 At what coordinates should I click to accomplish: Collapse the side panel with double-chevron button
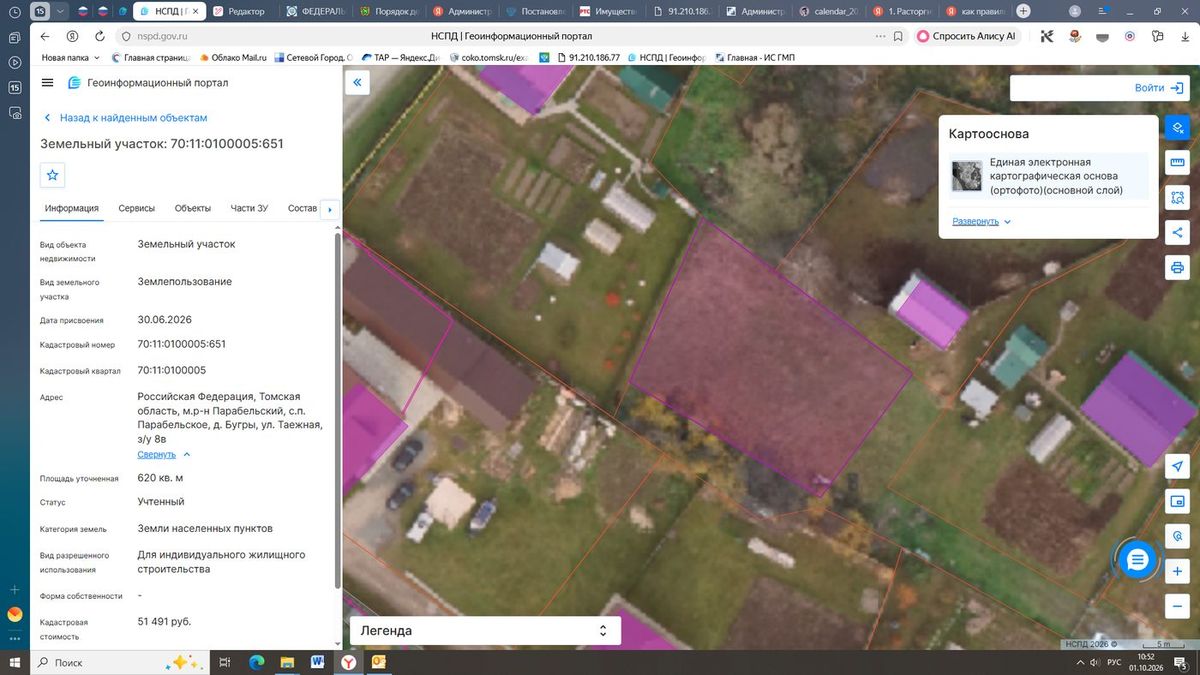[357, 83]
